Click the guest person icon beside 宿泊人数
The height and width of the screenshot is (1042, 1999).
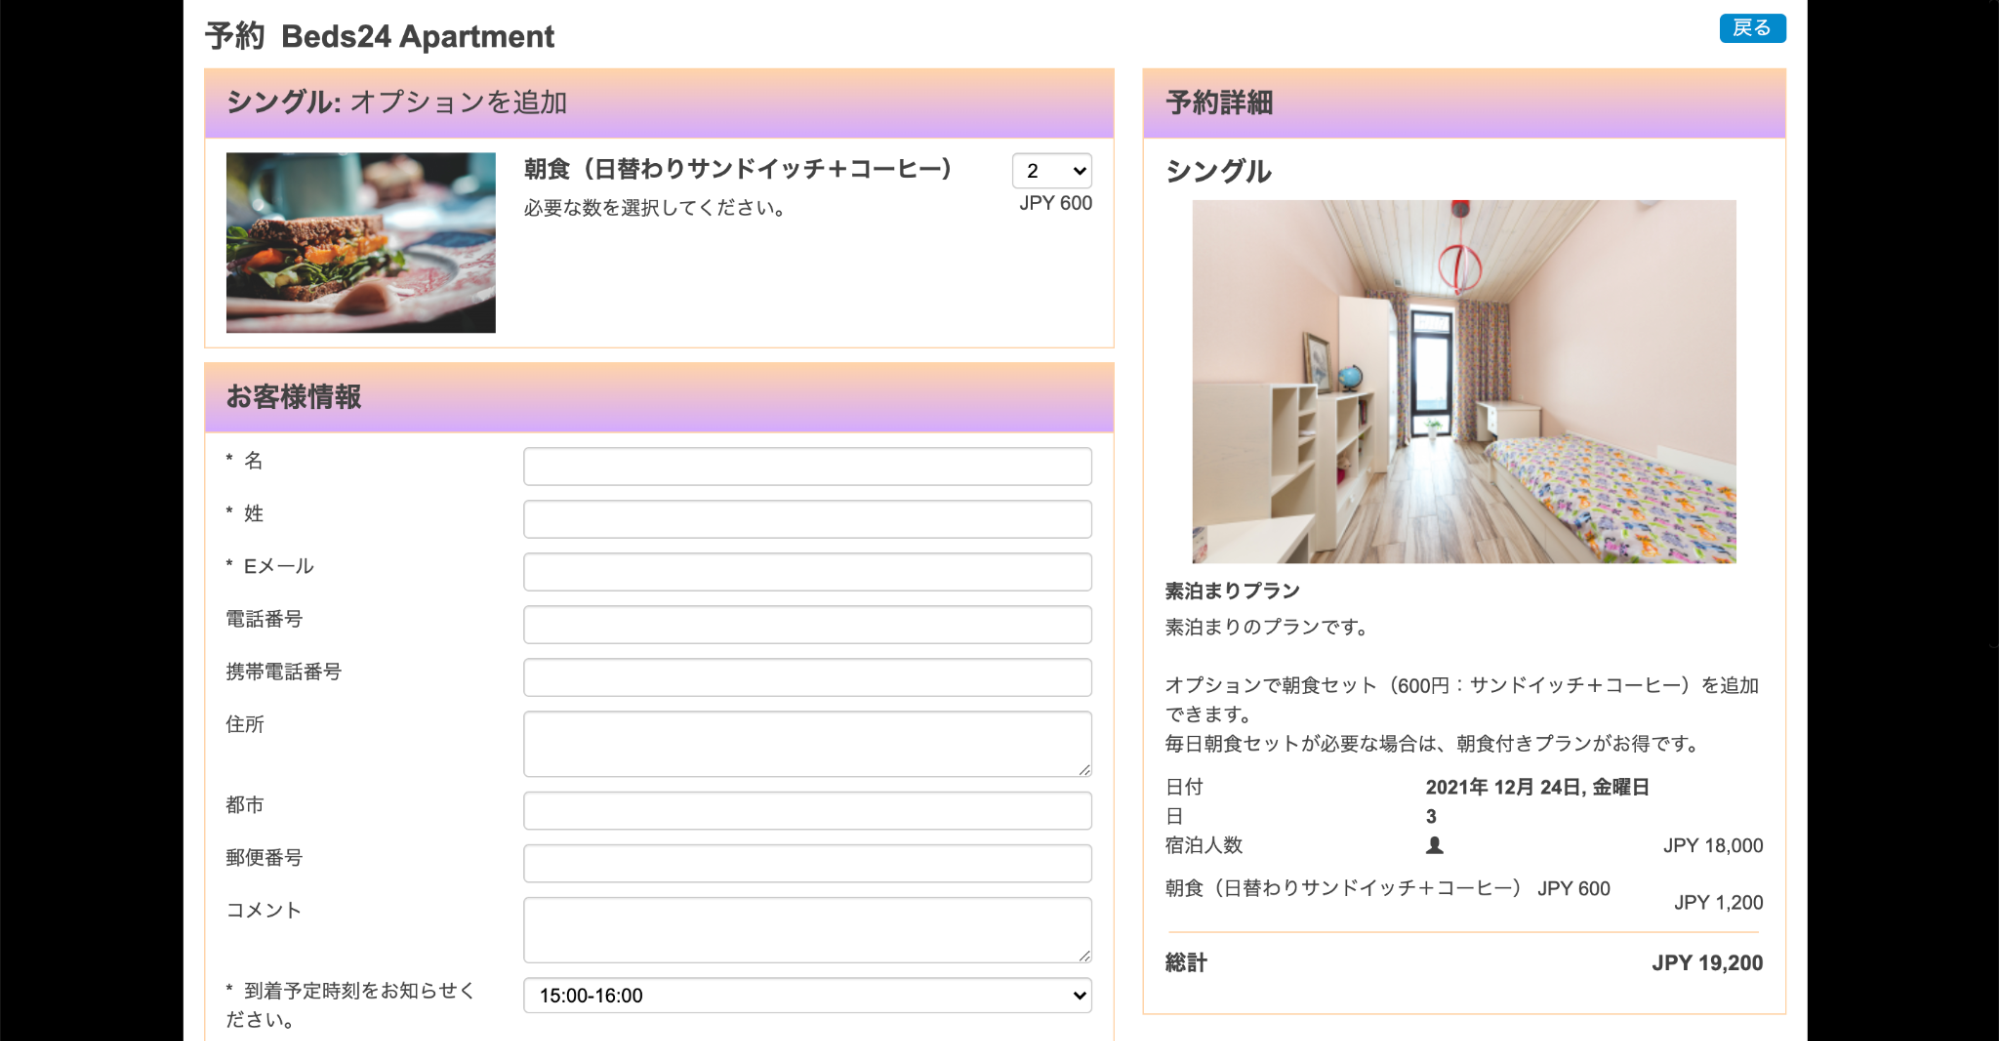1434,845
